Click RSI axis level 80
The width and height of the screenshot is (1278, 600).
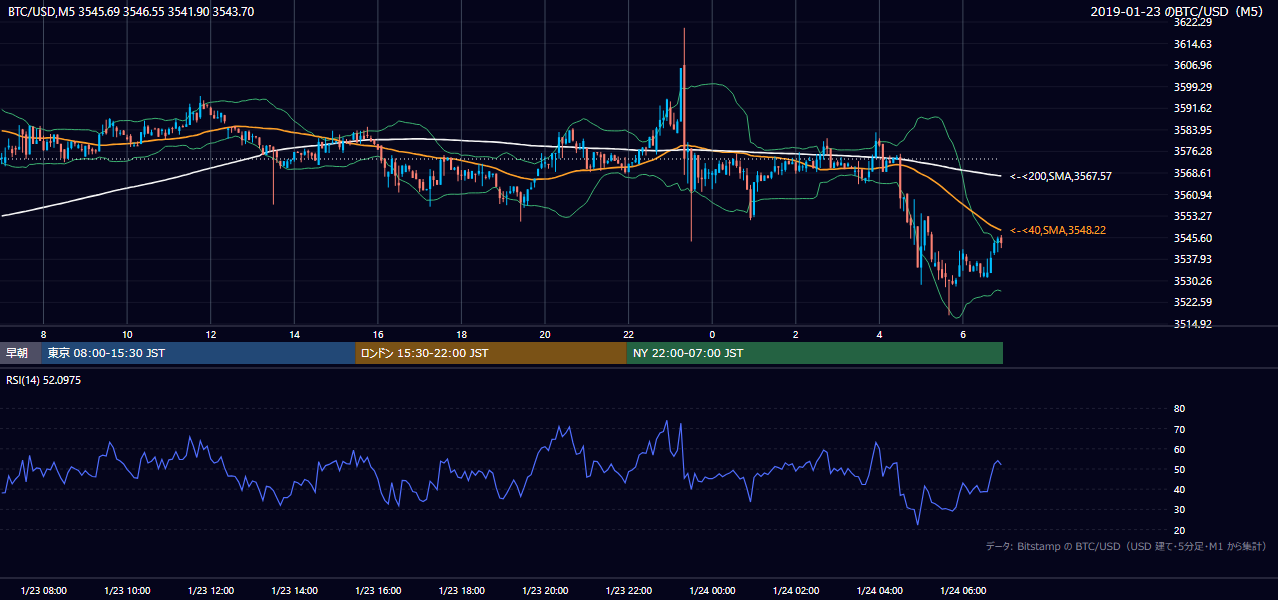(x=1179, y=409)
